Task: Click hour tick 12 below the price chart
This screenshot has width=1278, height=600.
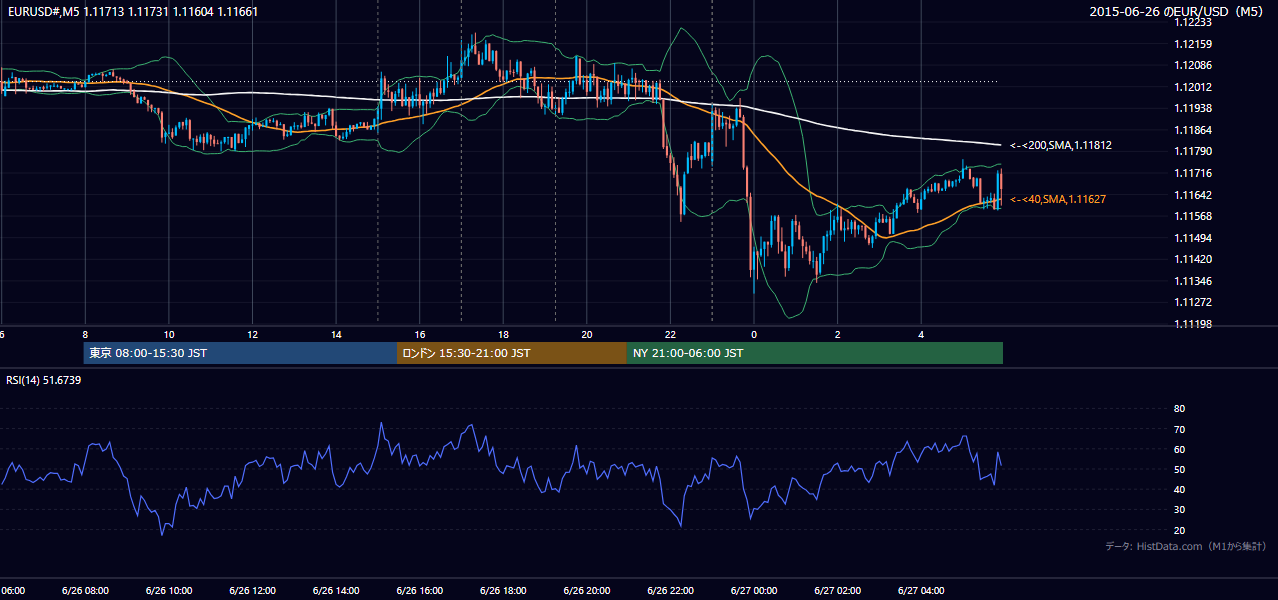Action: pyautogui.click(x=253, y=334)
